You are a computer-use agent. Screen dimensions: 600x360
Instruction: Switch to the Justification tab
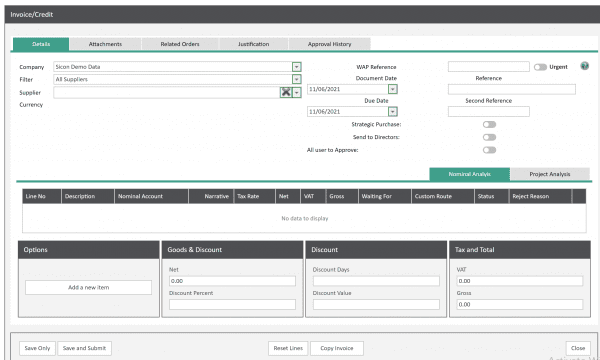point(253,44)
